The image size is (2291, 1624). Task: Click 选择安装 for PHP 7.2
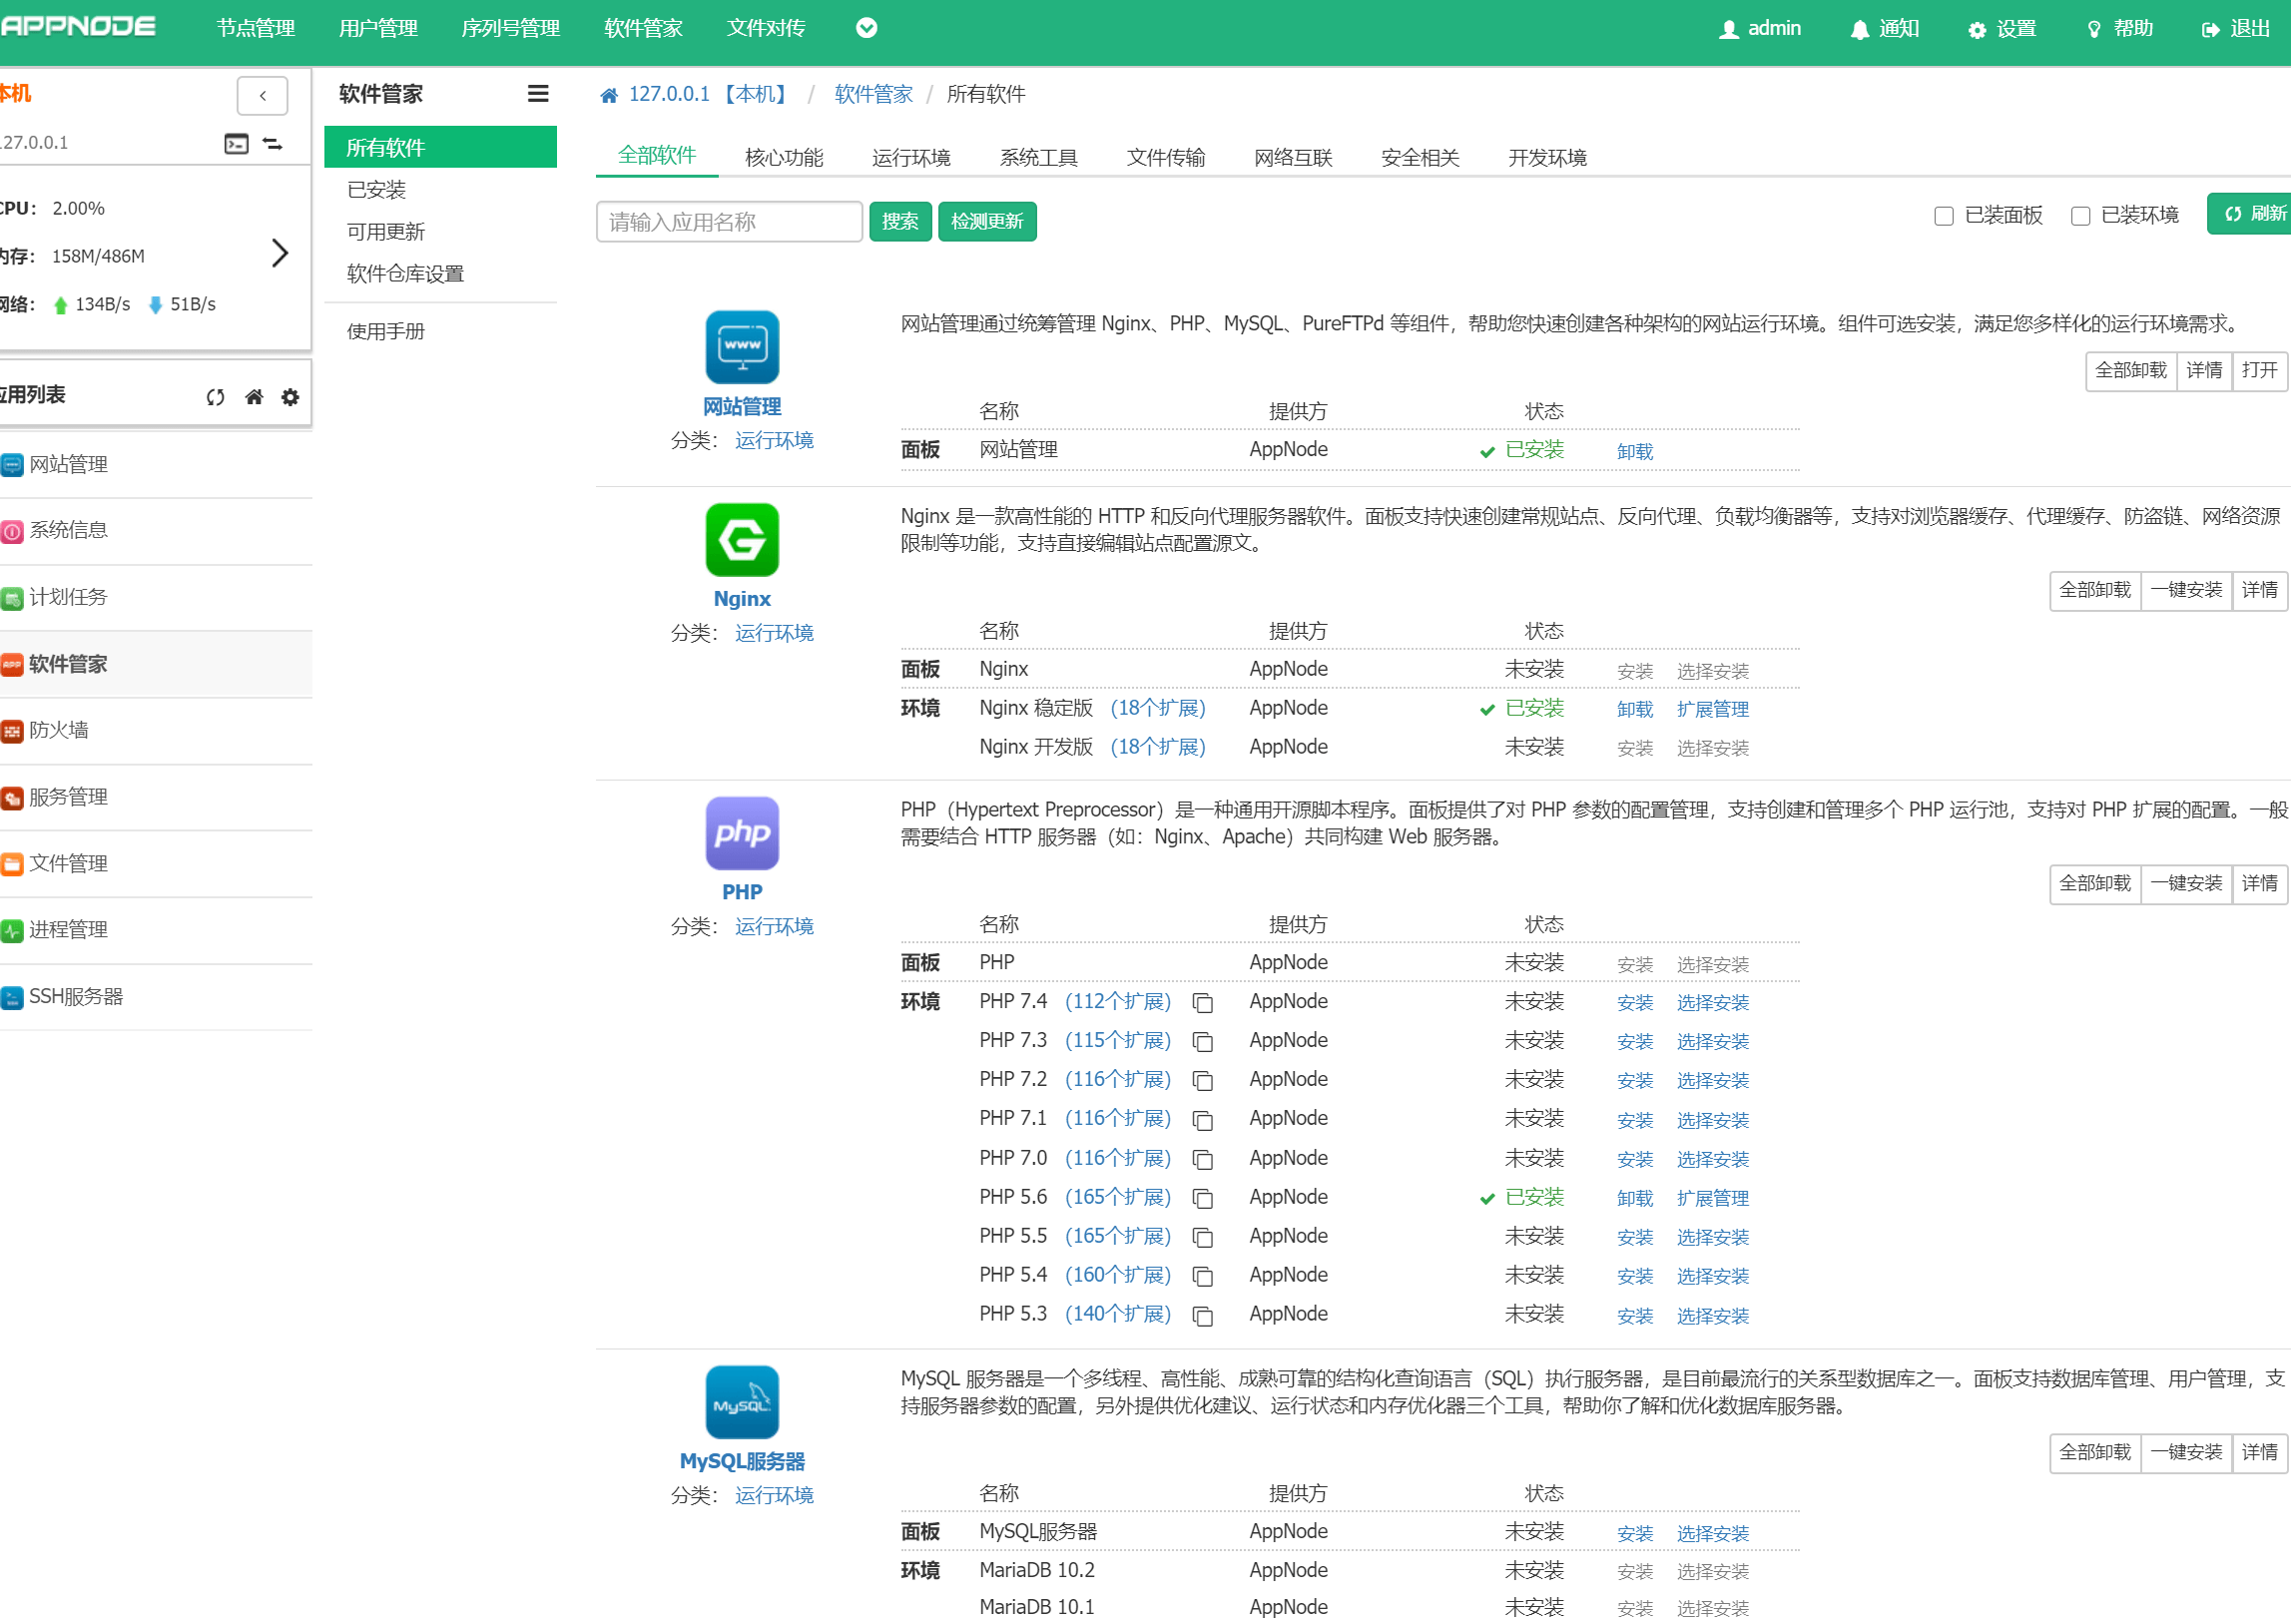[x=1713, y=1081]
